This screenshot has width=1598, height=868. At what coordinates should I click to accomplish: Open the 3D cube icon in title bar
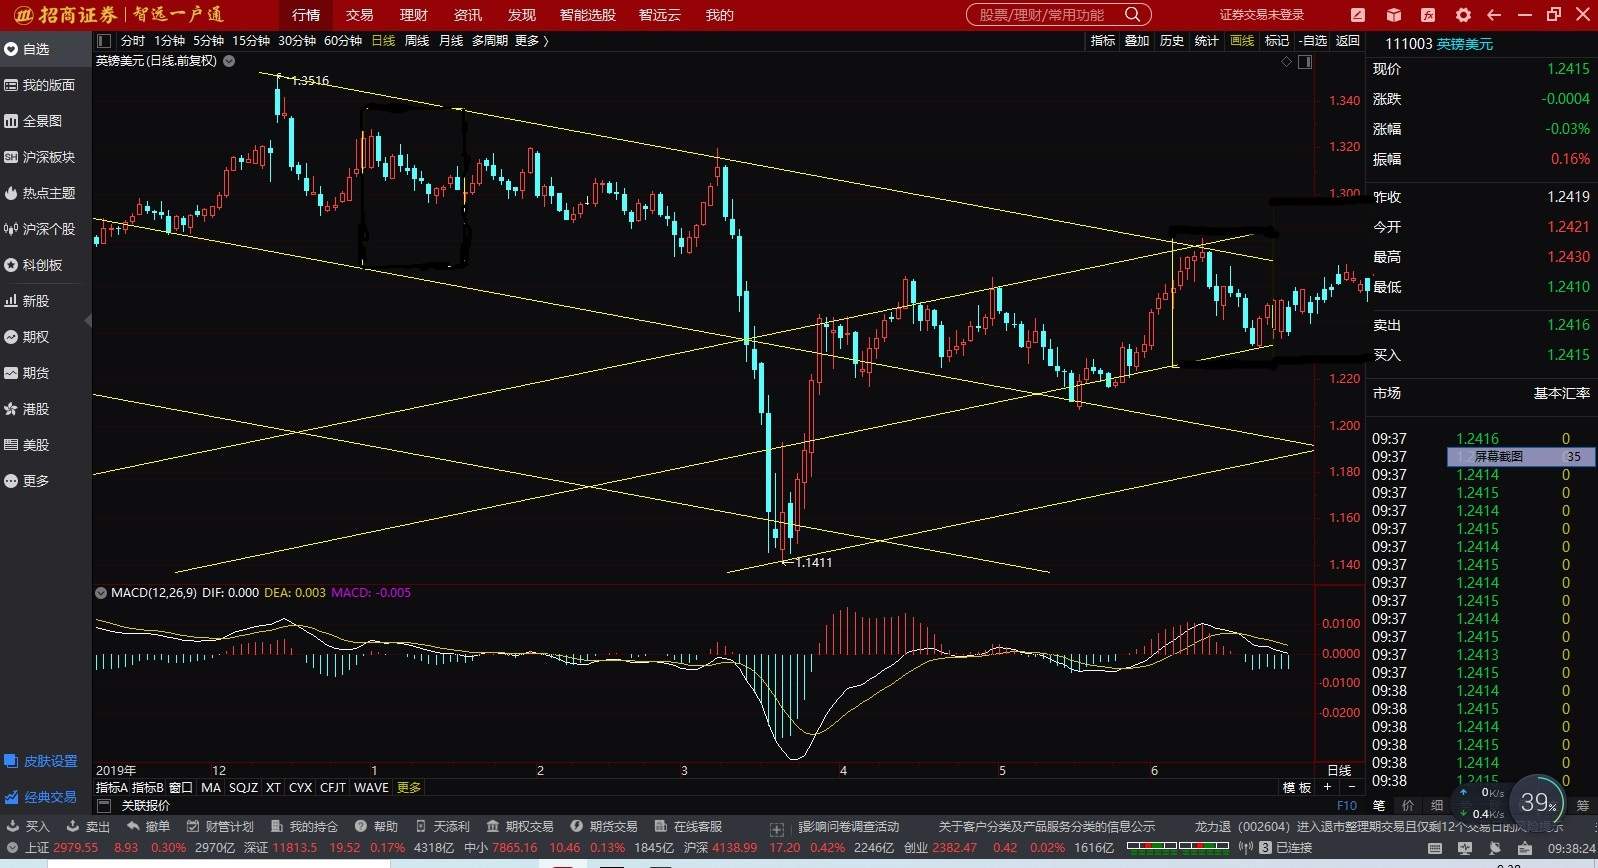(1394, 15)
